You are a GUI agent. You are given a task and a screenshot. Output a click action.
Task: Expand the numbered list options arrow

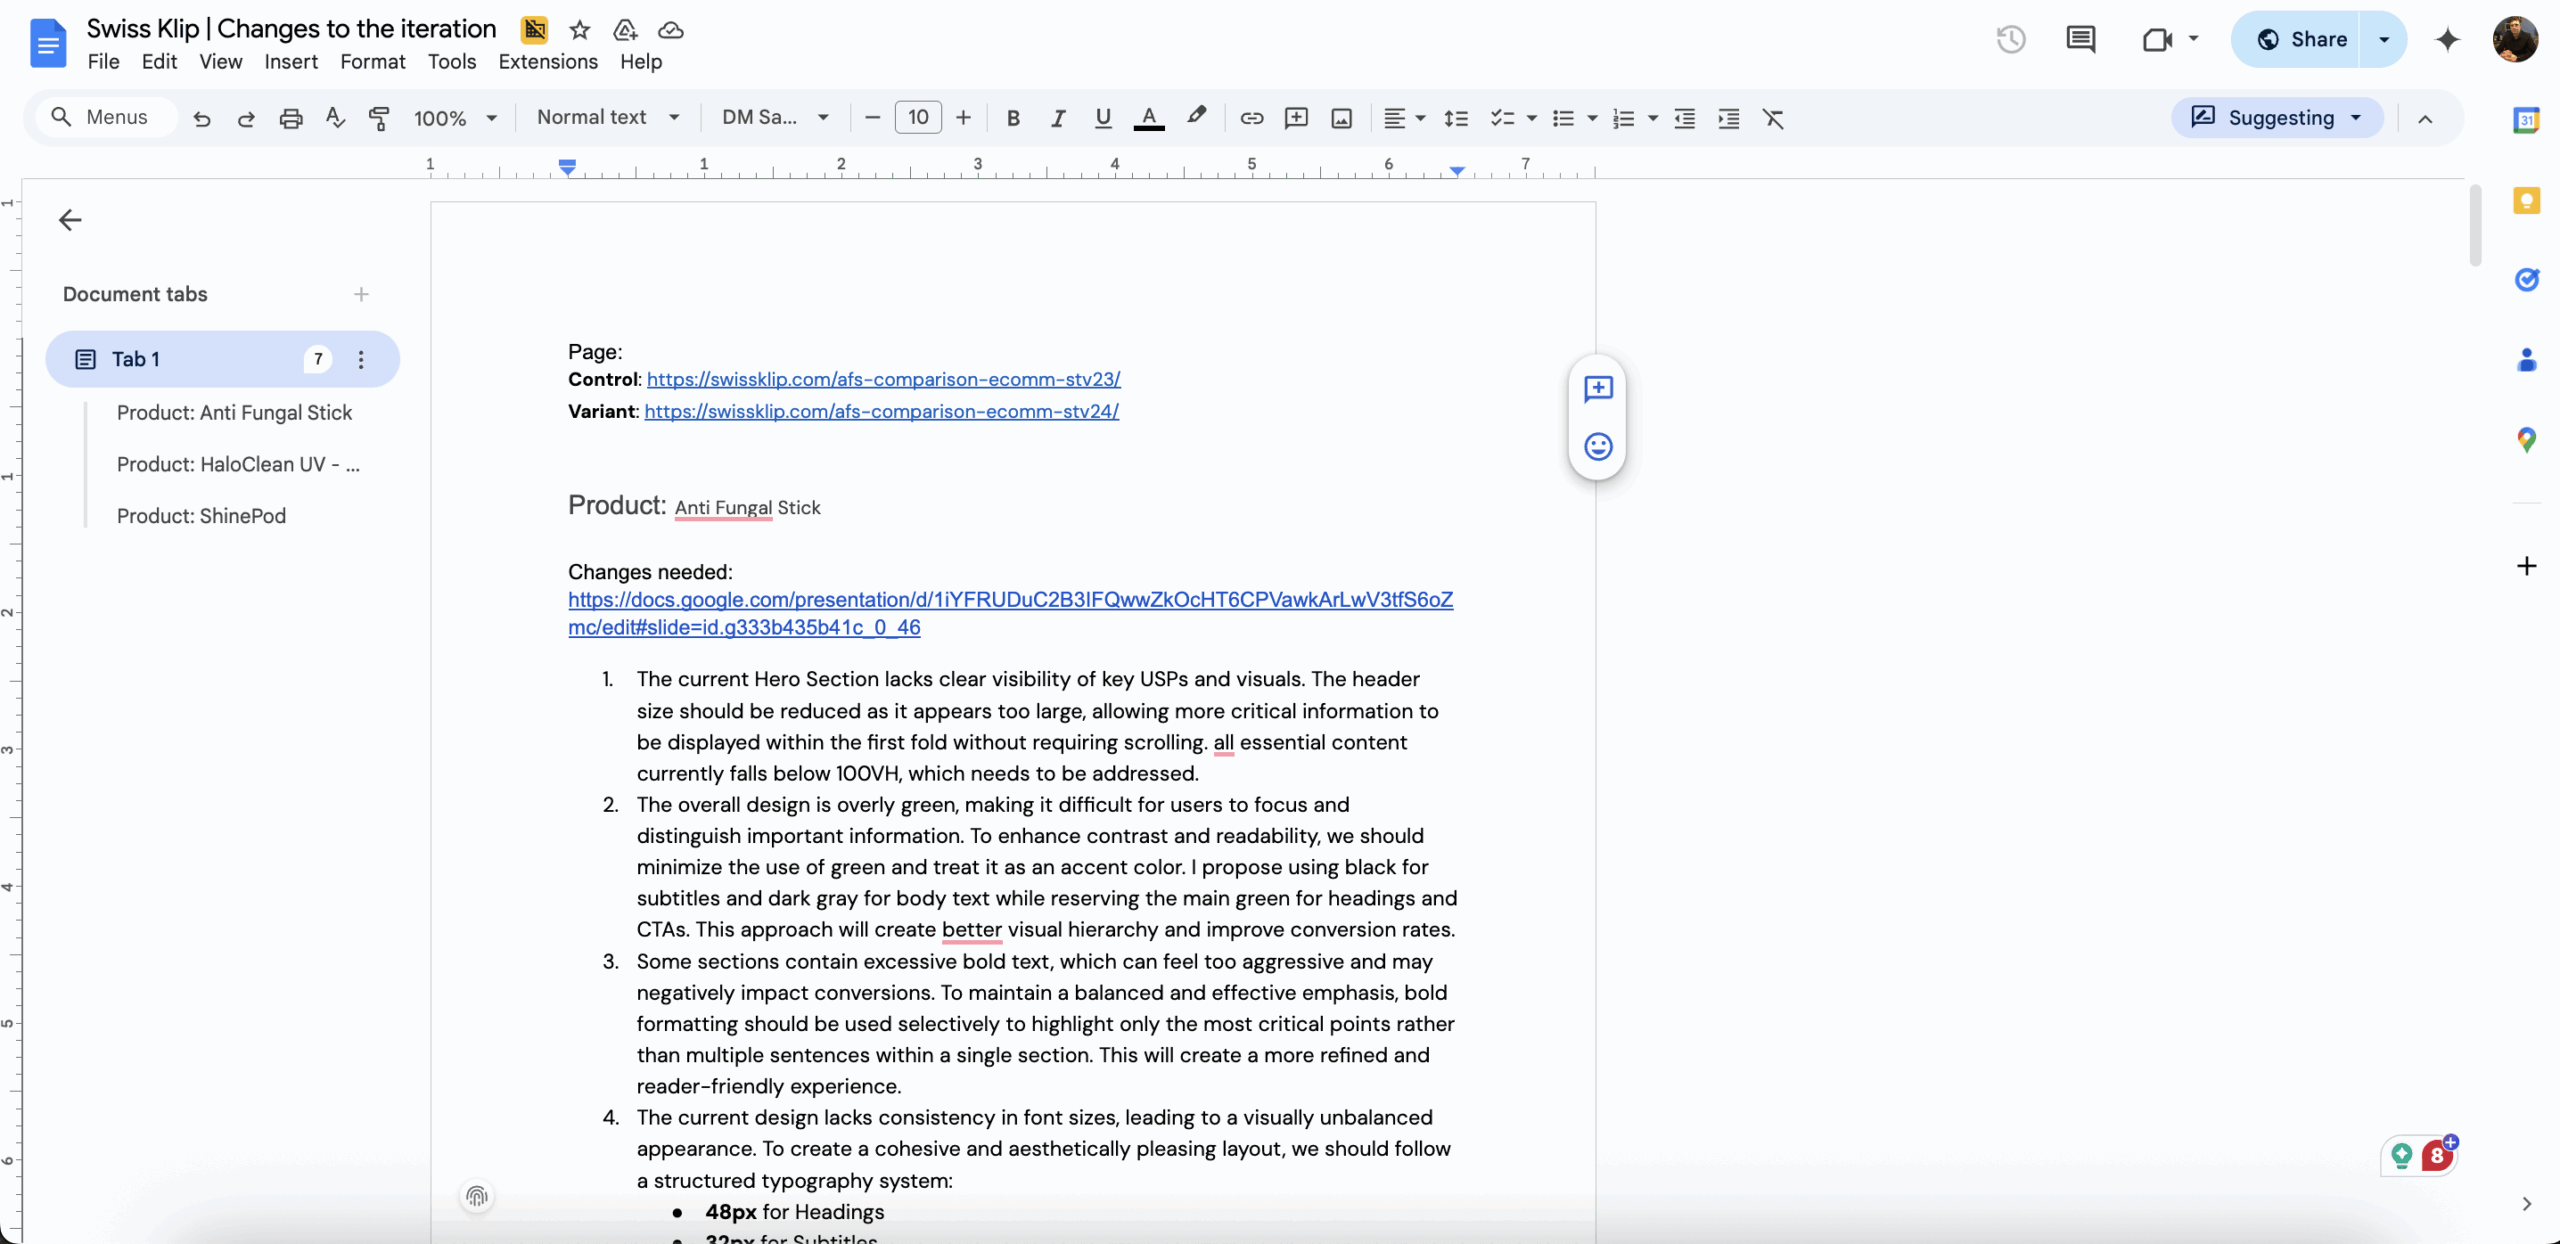point(1652,118)
